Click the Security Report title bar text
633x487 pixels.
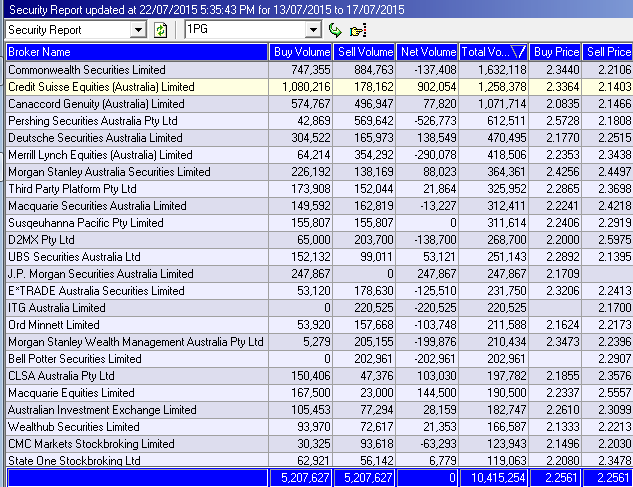pyautogui.click(x=207, y=10)
